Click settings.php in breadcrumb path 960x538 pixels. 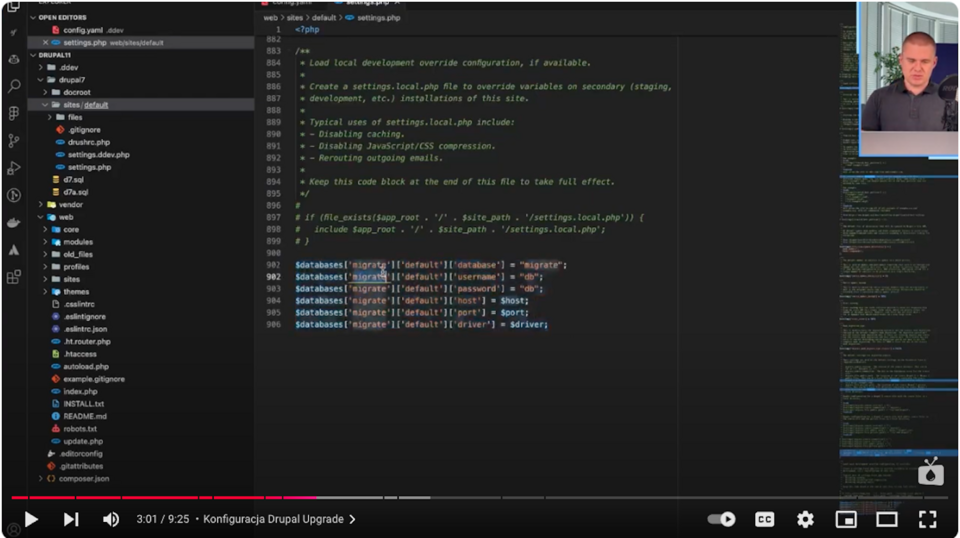(378, 18)
